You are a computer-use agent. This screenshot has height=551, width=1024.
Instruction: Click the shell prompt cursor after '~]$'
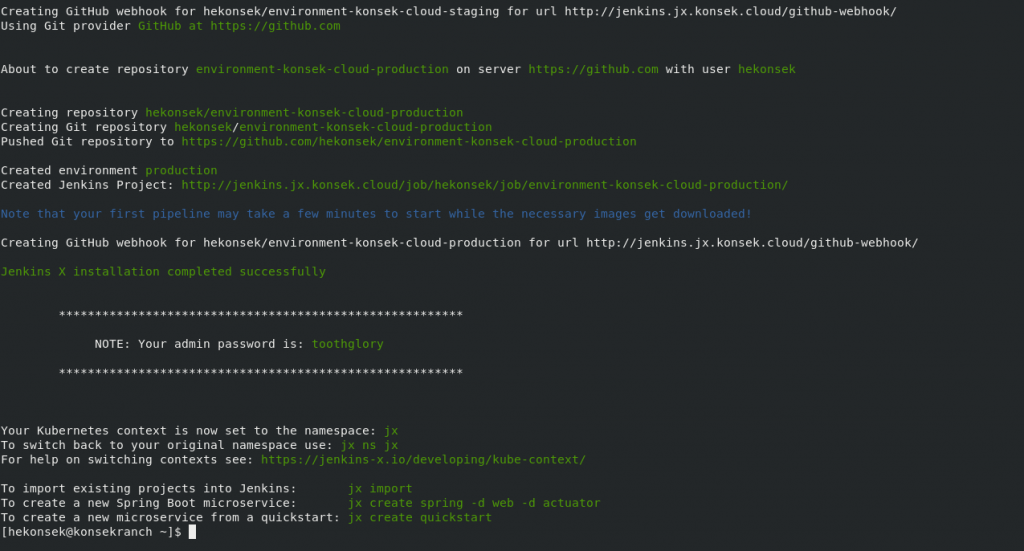pyautogui.click(x=193, y=532)
